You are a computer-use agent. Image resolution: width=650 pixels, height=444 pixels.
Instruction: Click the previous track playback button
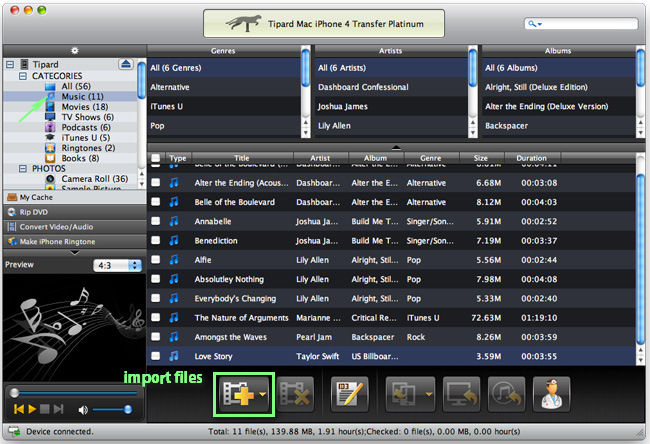point(19,409)
